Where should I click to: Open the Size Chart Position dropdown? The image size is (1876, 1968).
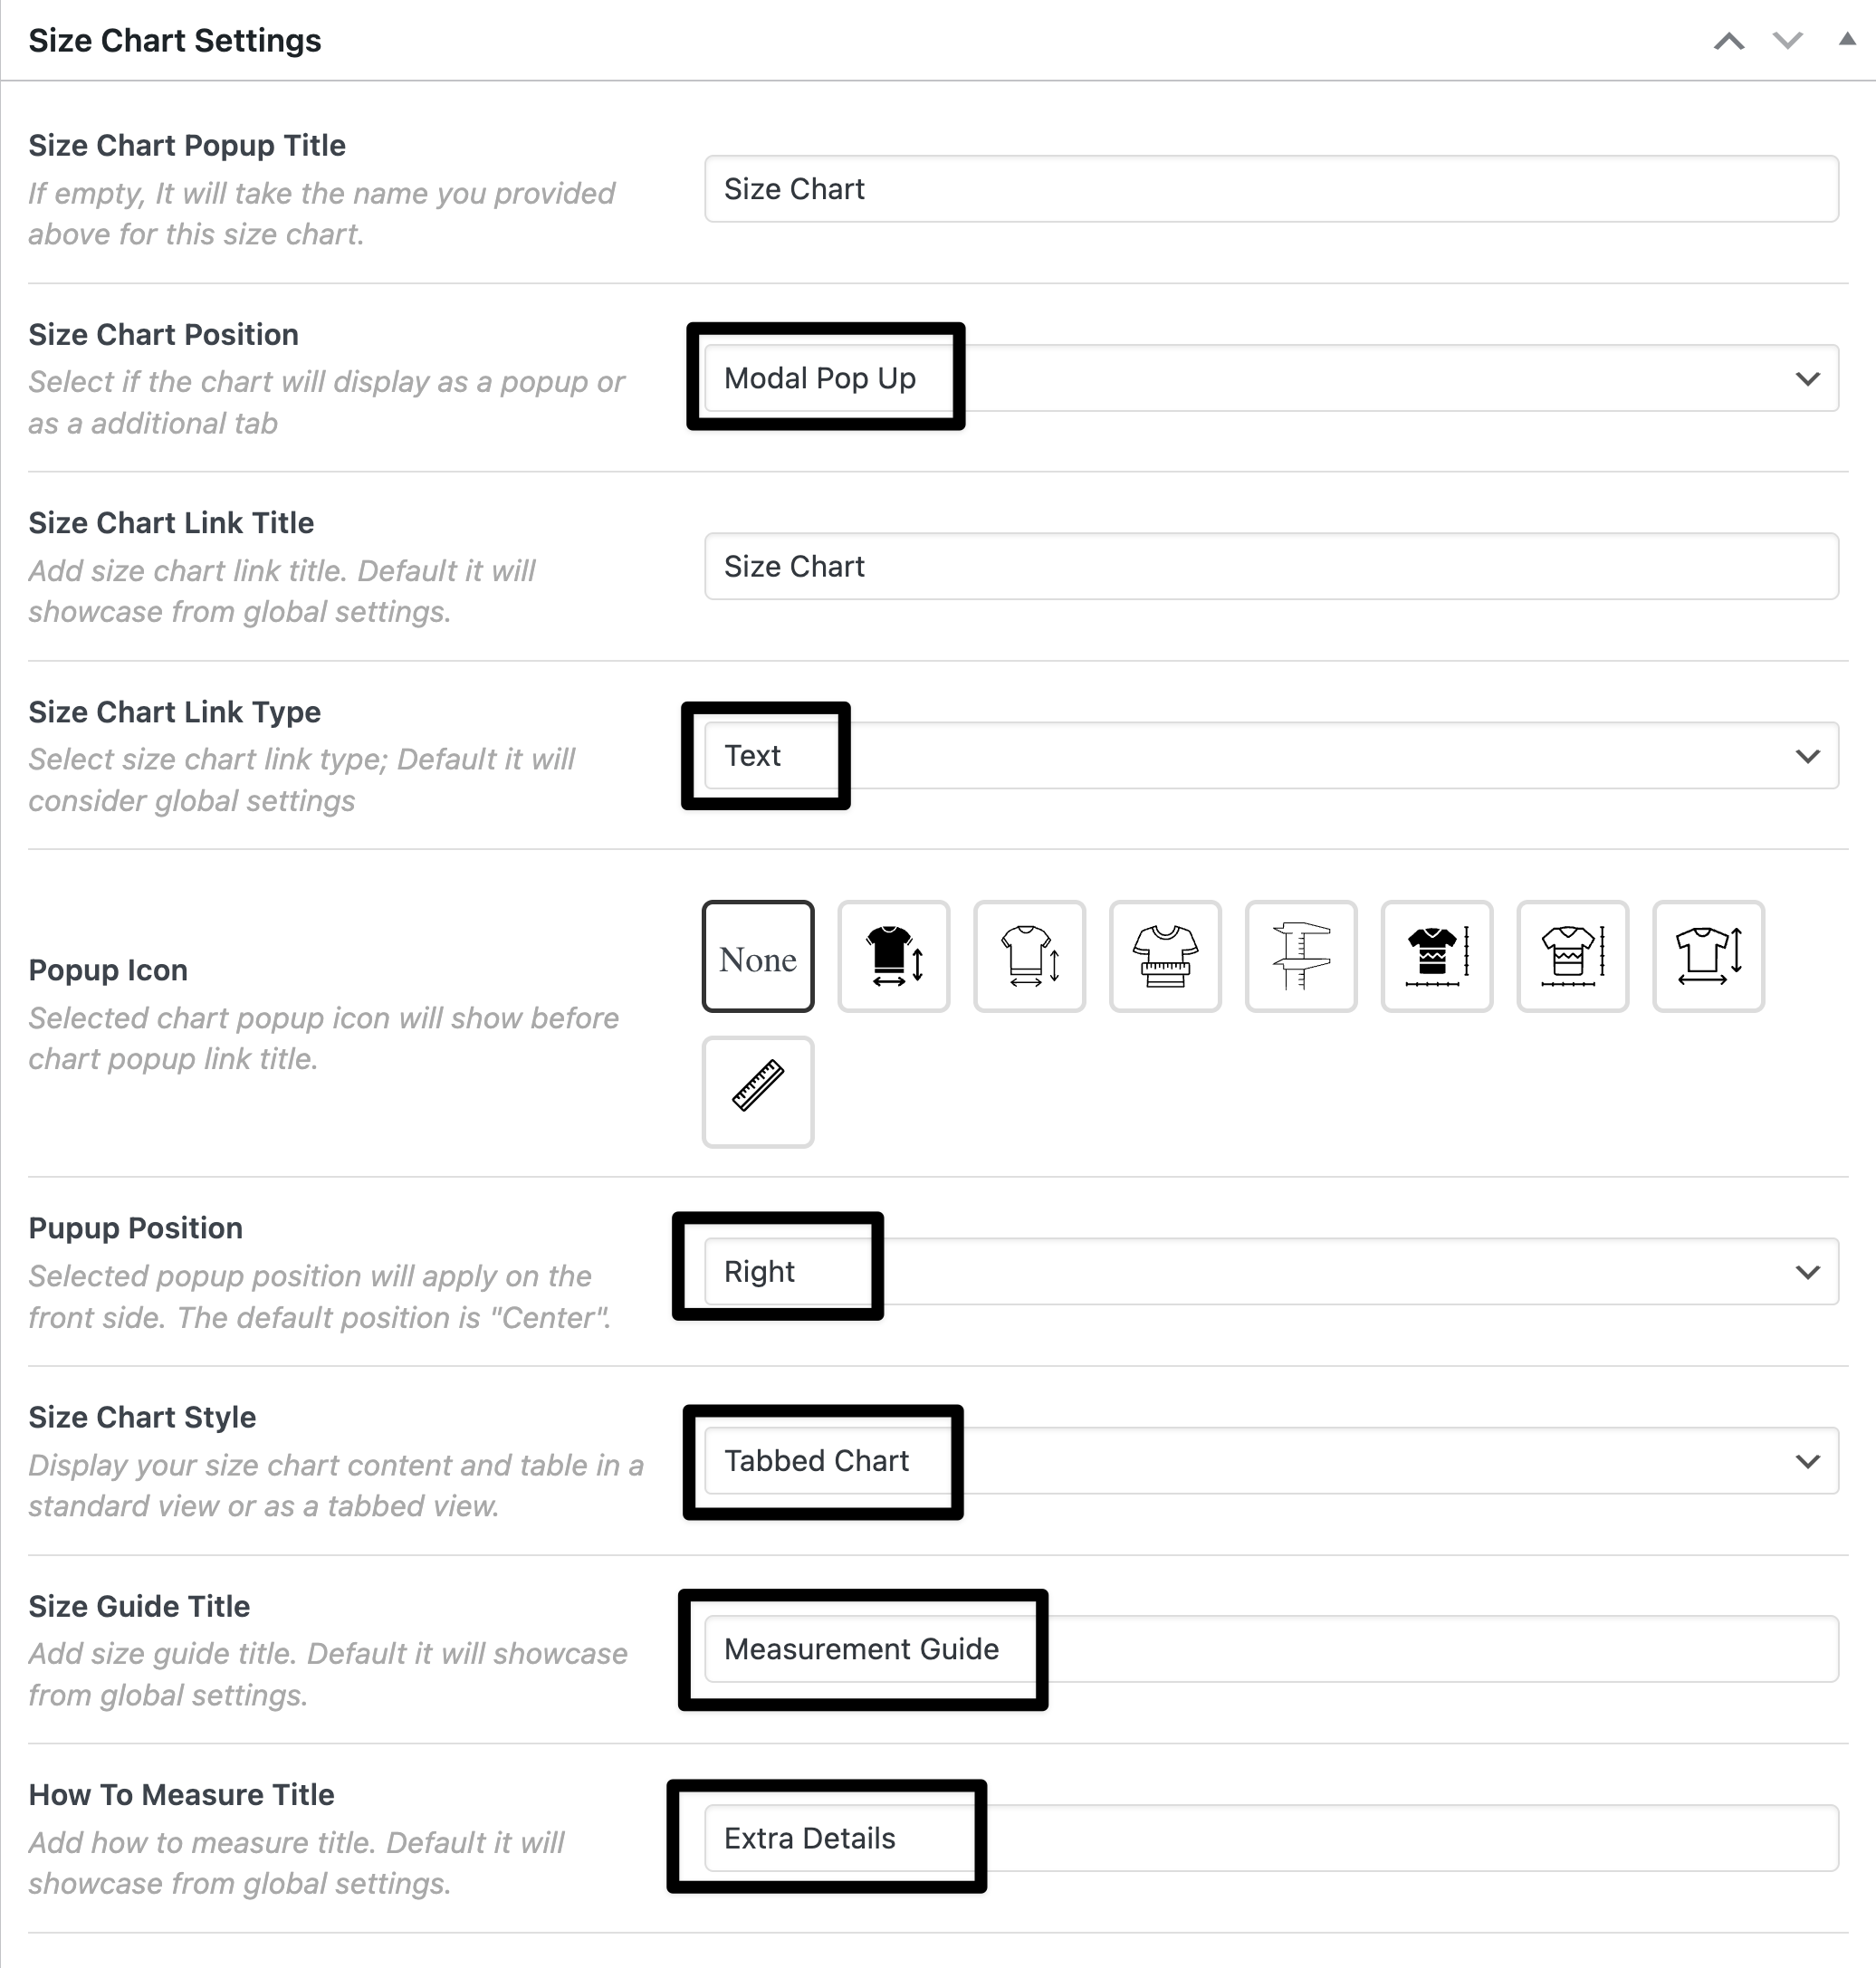pyautogui.click(x=1271, y=378)
